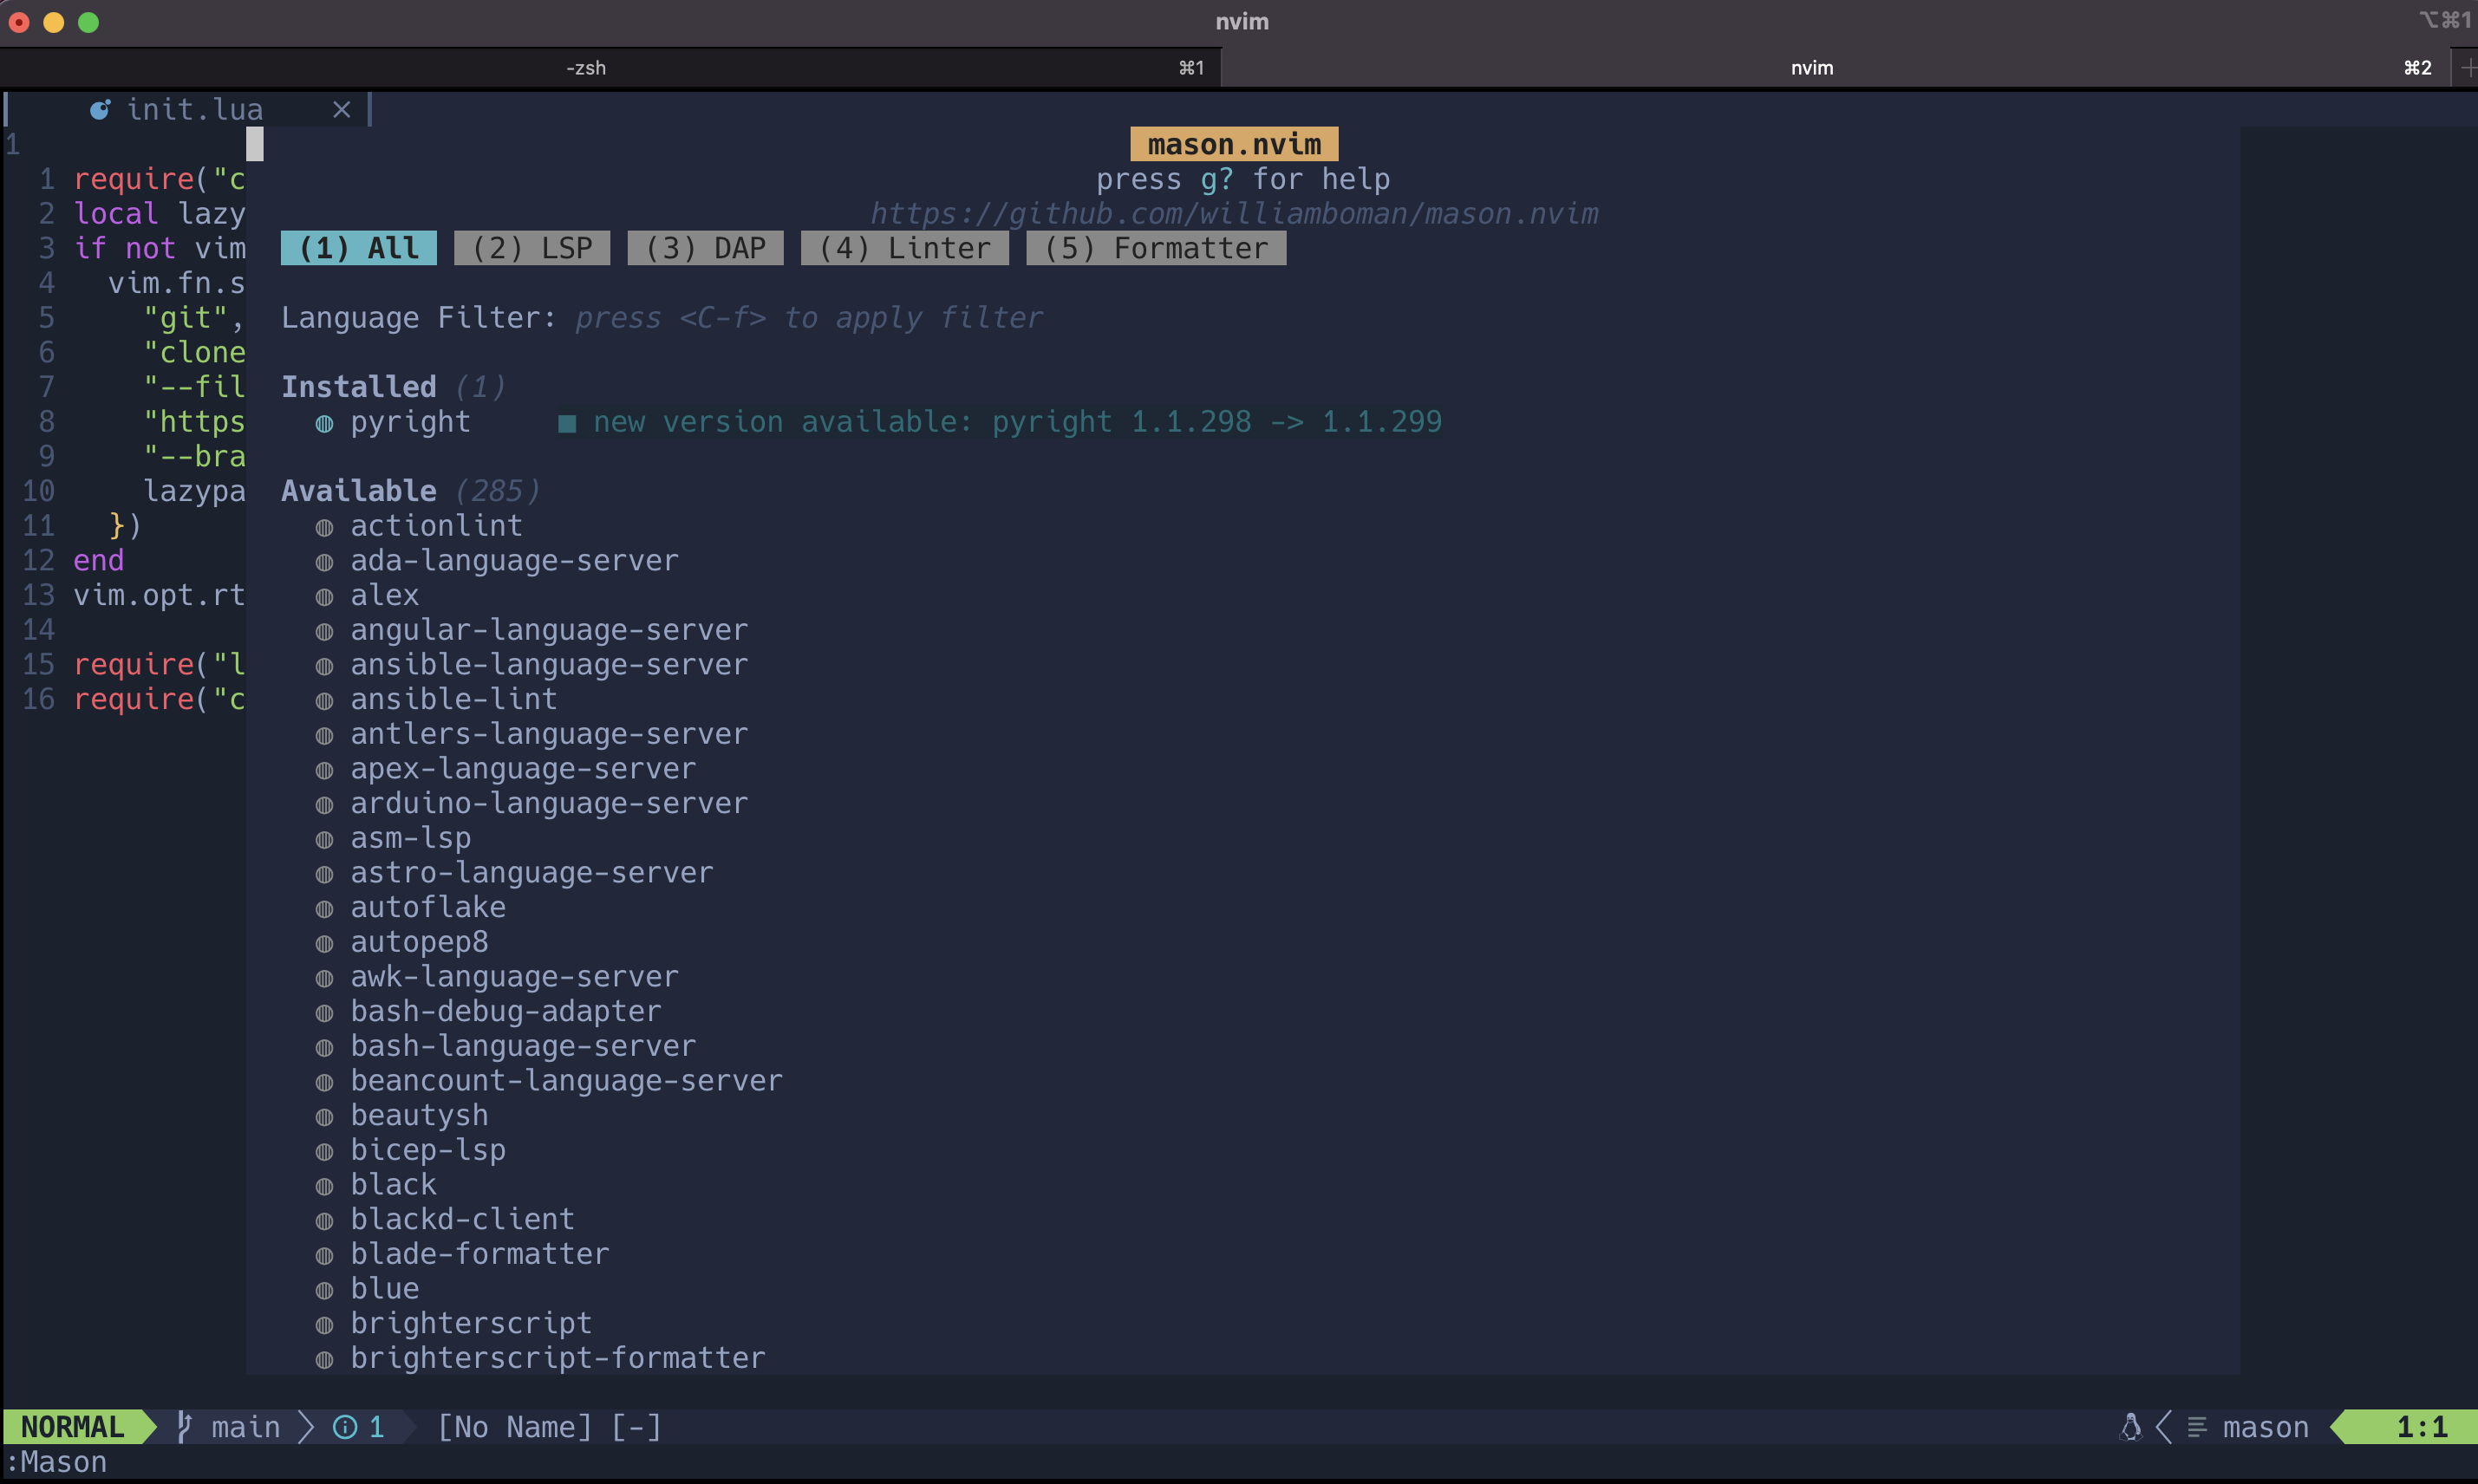Screen dimensions: 2478x1484
Task: Show the (4) Linter packages tab
Action: coord(904,248)
